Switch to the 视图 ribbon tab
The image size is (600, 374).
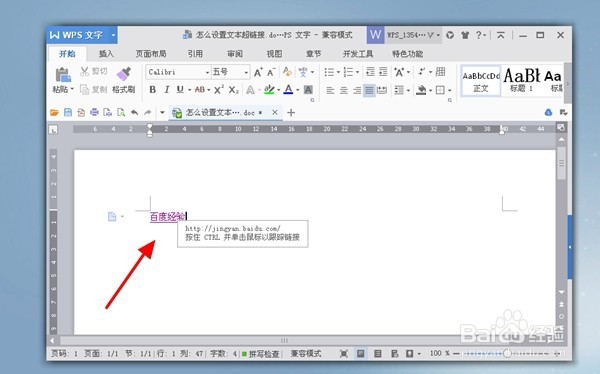(x=274, y=54)
